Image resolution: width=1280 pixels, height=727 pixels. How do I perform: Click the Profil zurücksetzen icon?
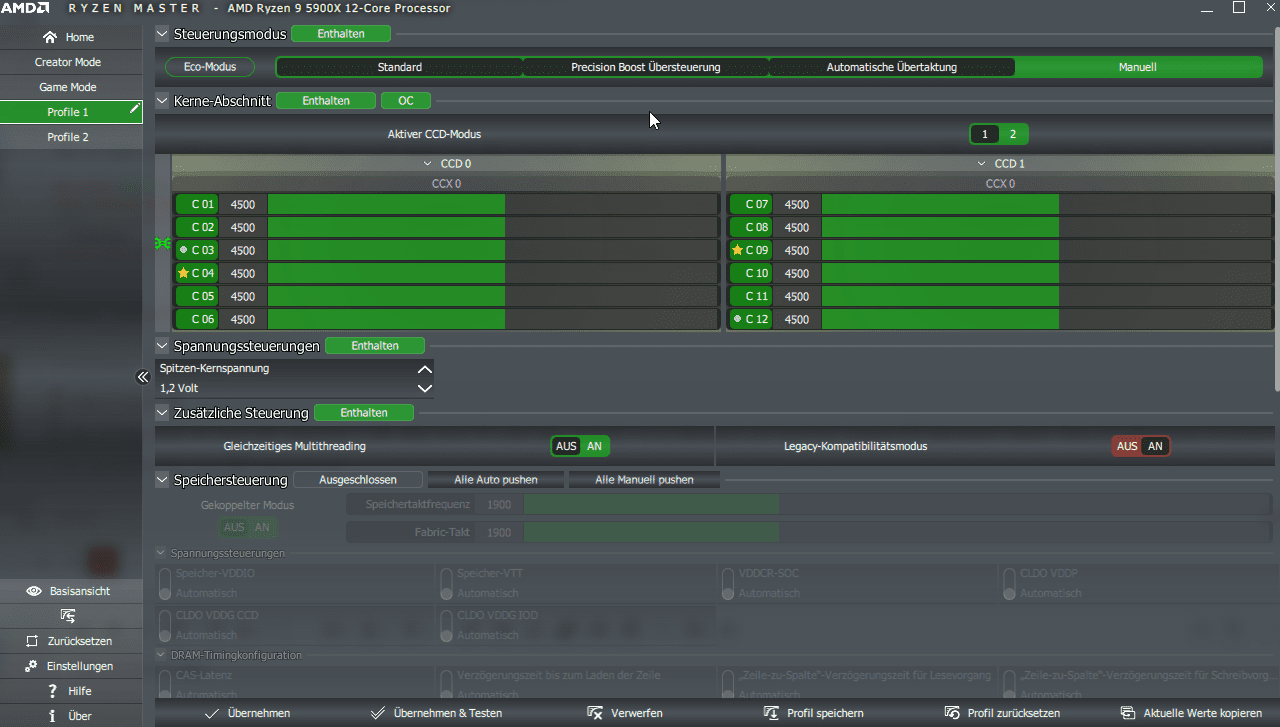click(952, 713)
